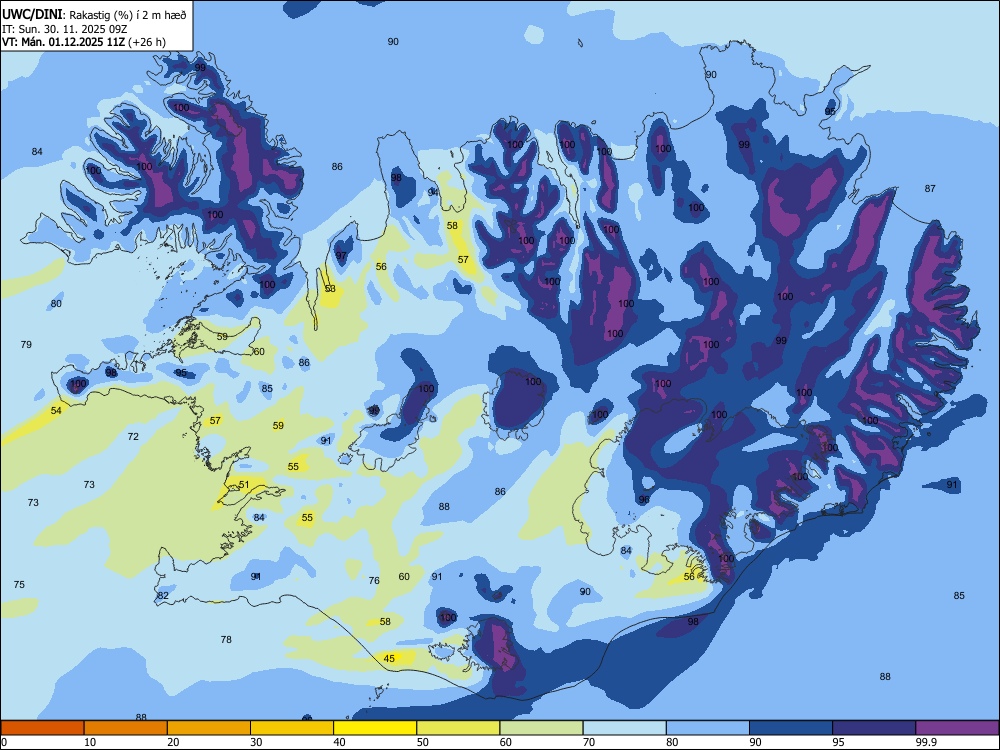The width and height of the screenshot is (1000, 750).
Task: Pick the 50–60 pale yellow legend swatch
Action: tap(458, 728)
